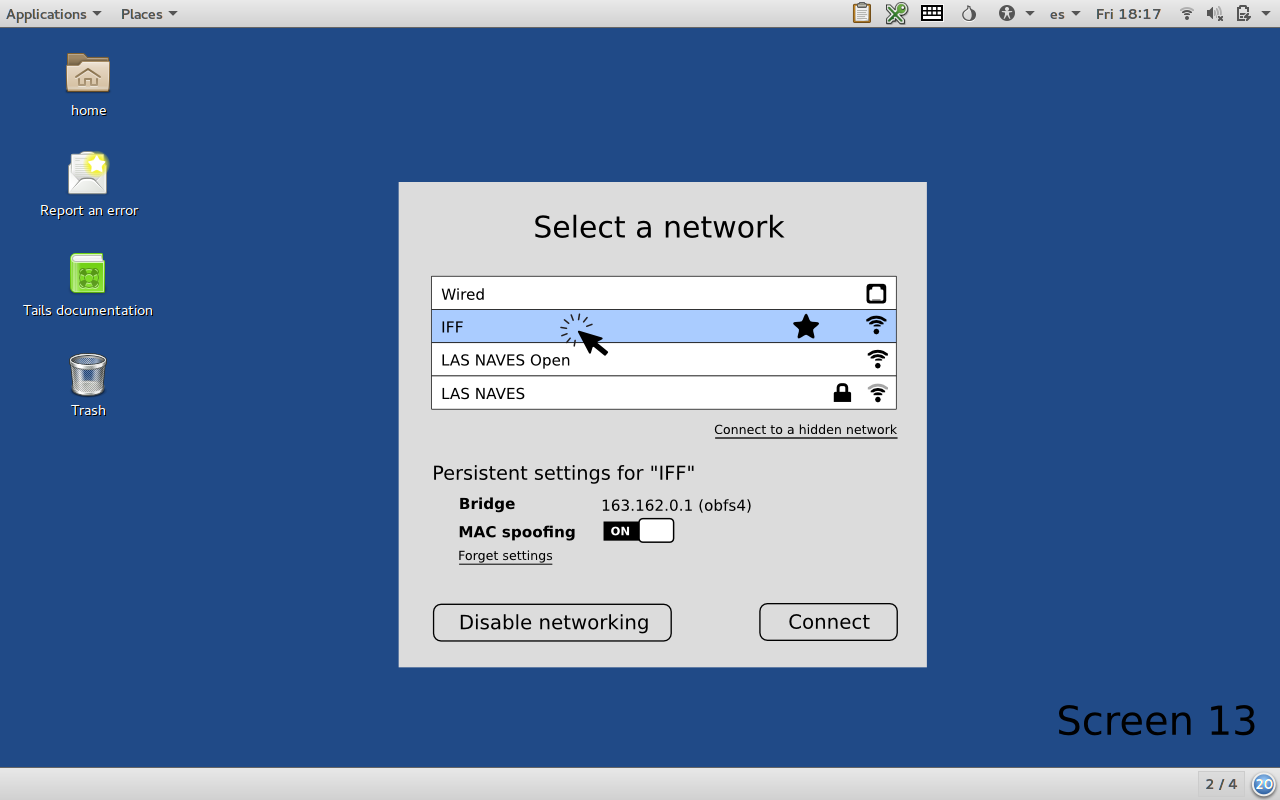Expand the universal access menu
Screen dimensions: 1280x800
point(1016,13)
